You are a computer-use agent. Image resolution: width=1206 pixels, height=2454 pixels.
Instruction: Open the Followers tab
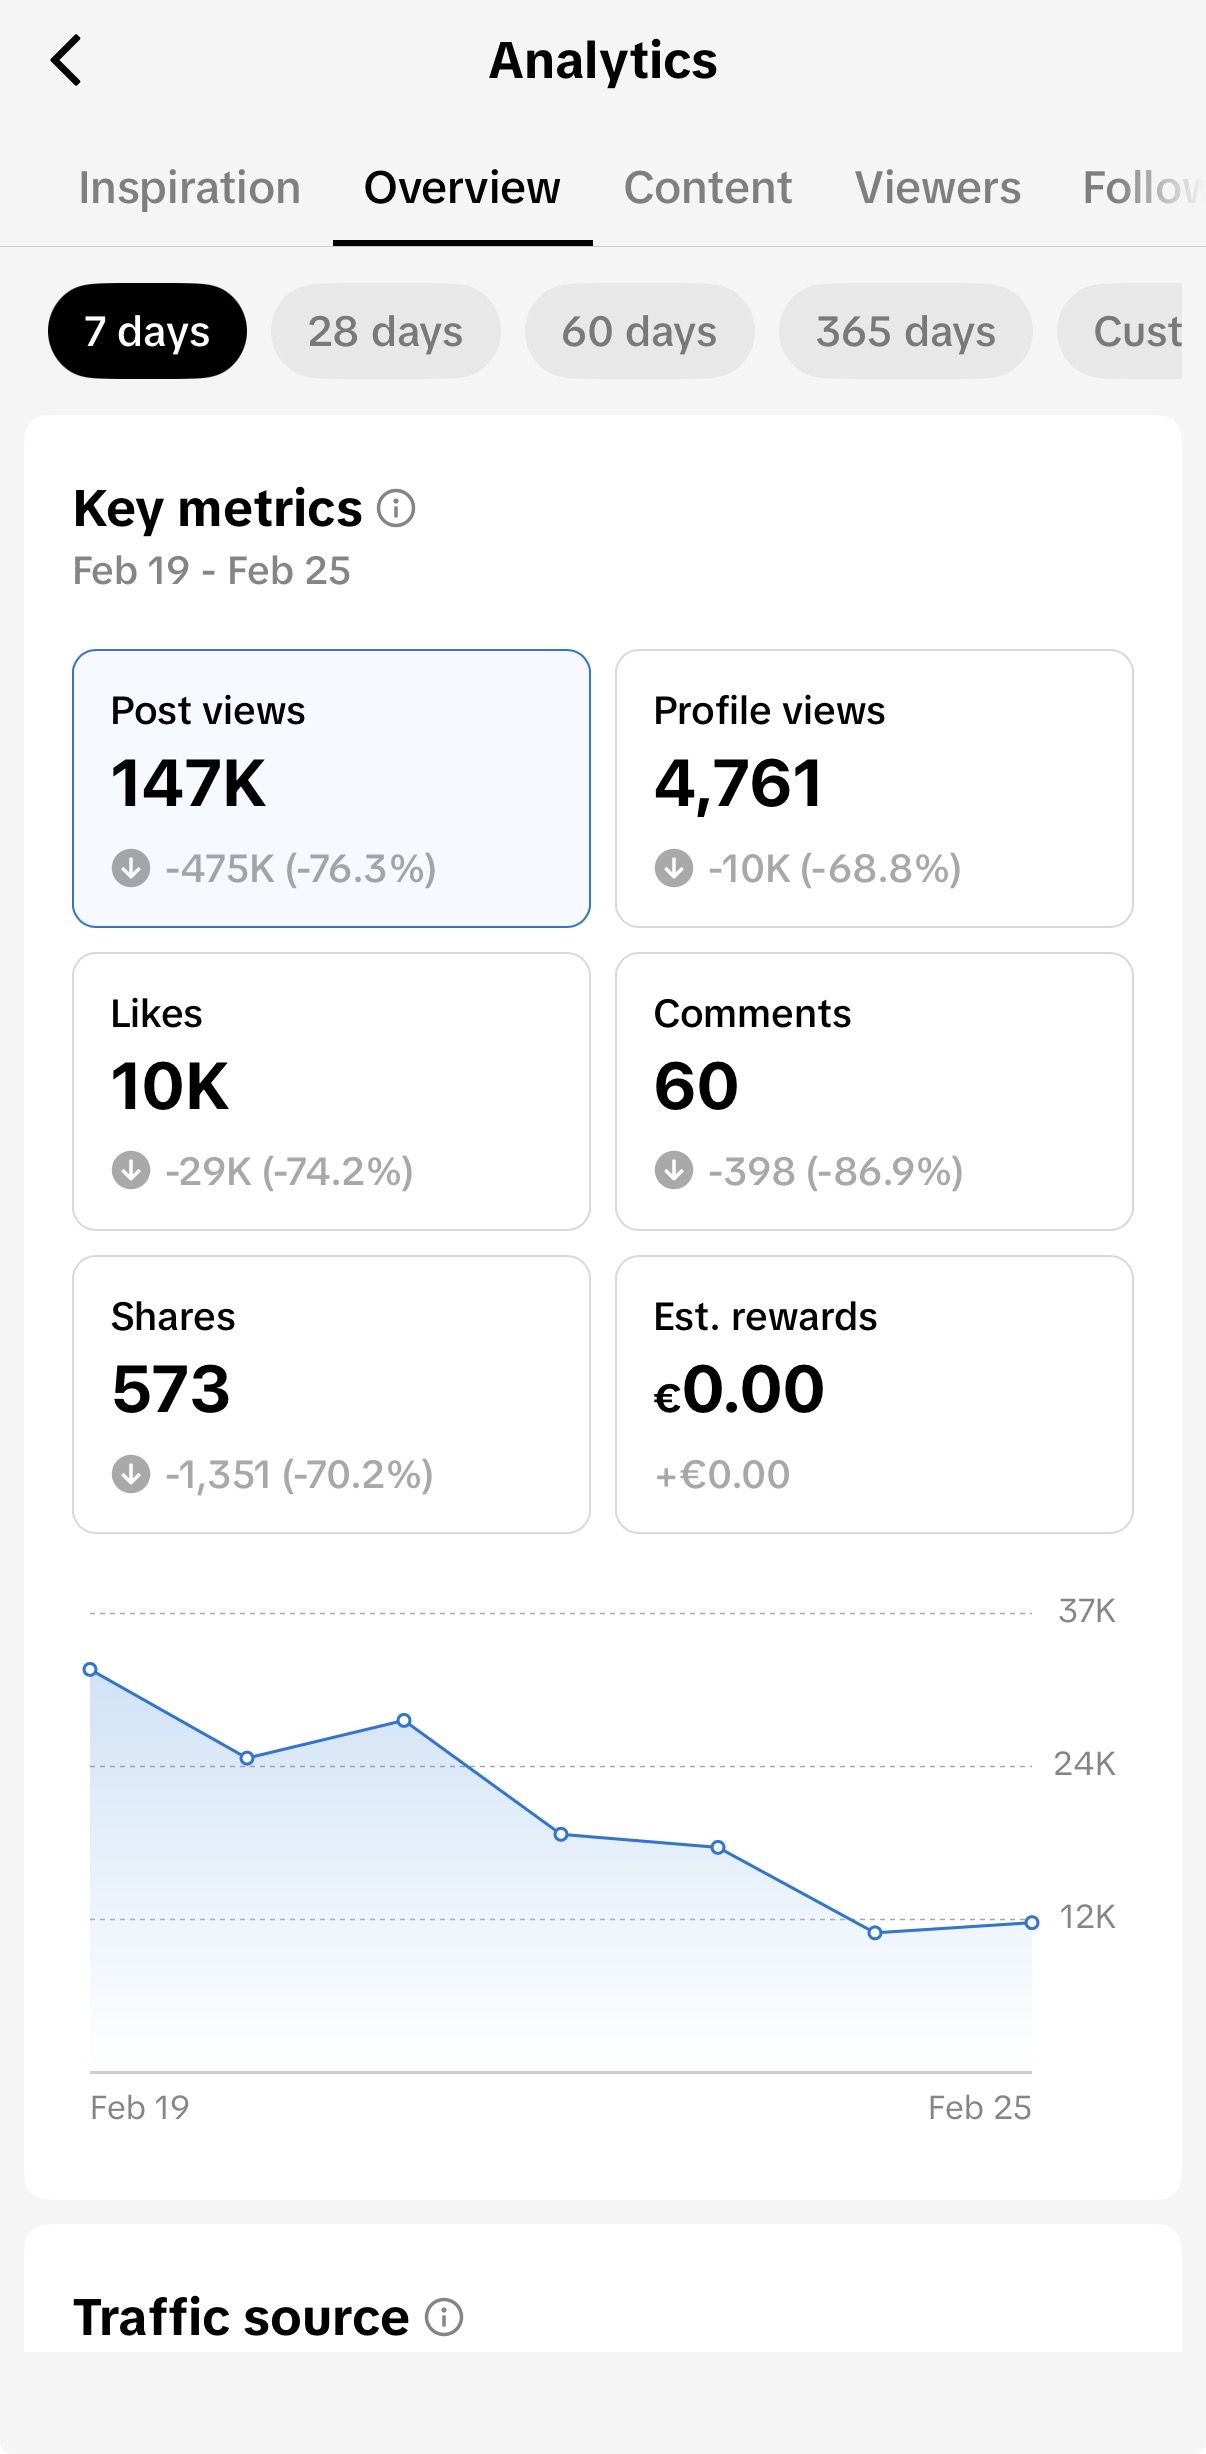tap(1142, 188)
